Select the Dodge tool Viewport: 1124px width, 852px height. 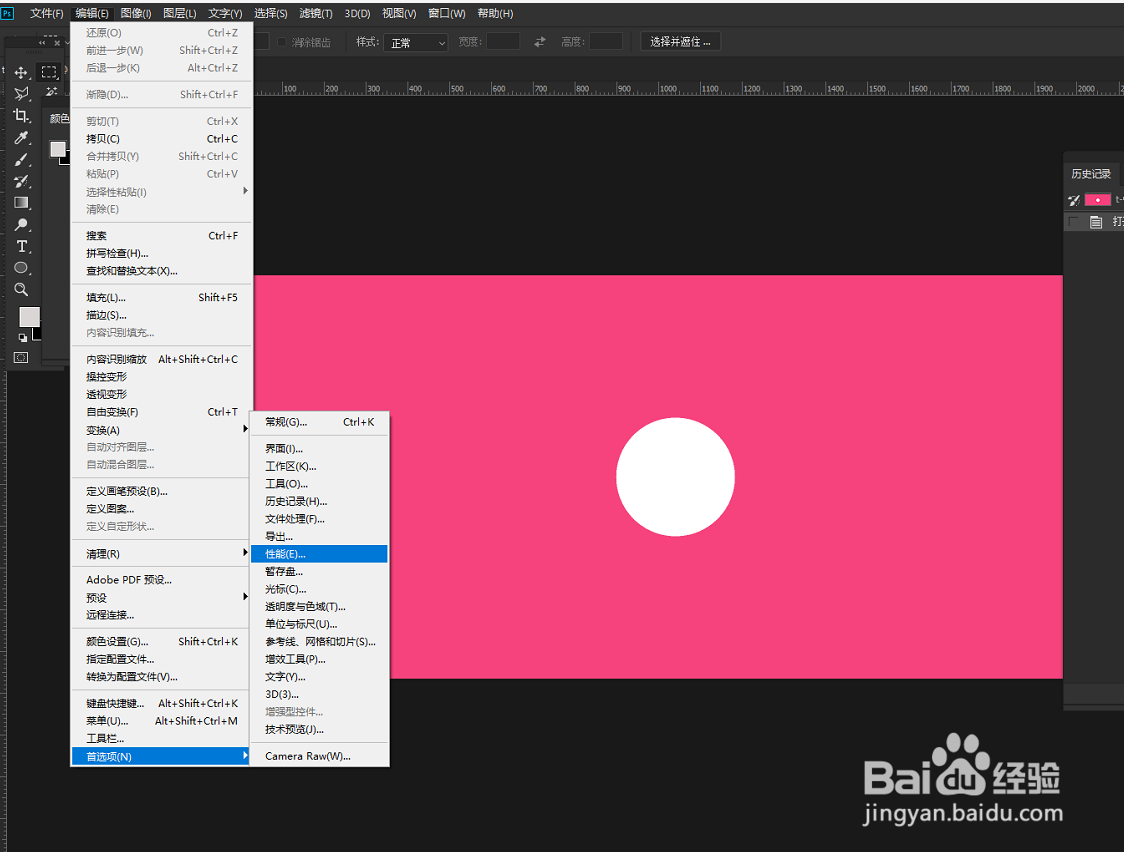click(x=21, y=225)
